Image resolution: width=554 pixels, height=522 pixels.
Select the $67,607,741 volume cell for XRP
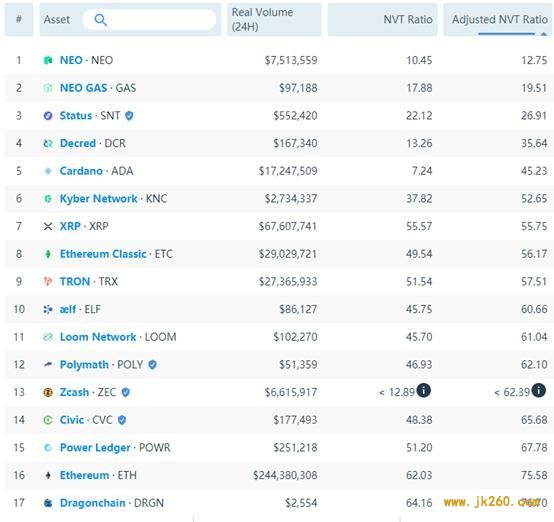pyautogui.click(x=288, y=227)
